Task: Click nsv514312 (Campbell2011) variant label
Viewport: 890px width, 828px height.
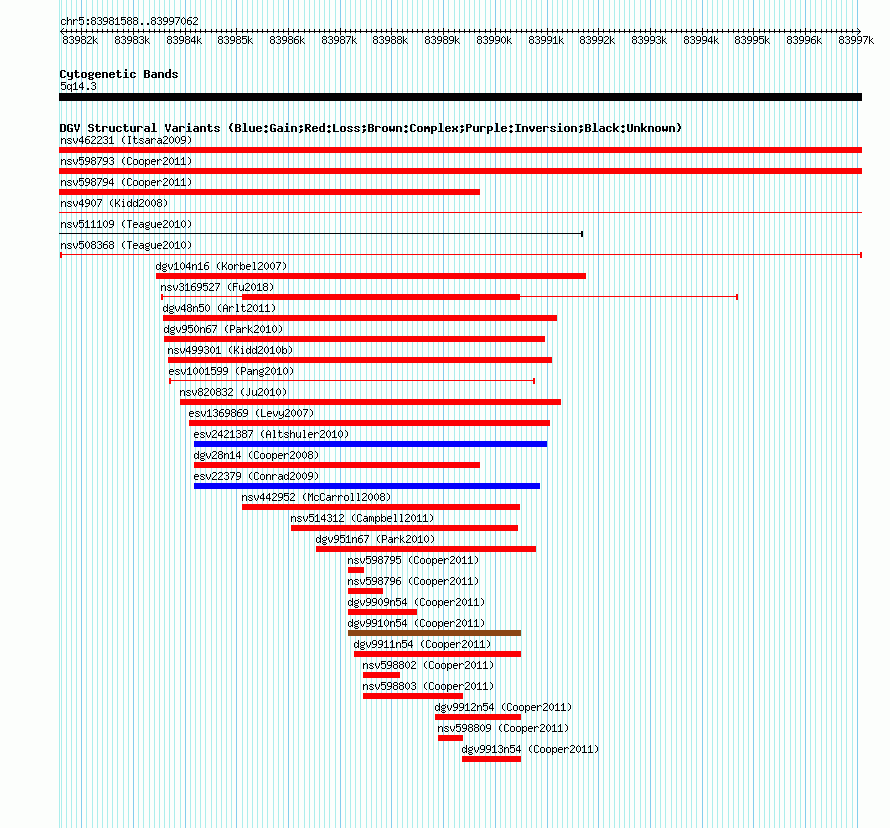Action: coord(362,518)
